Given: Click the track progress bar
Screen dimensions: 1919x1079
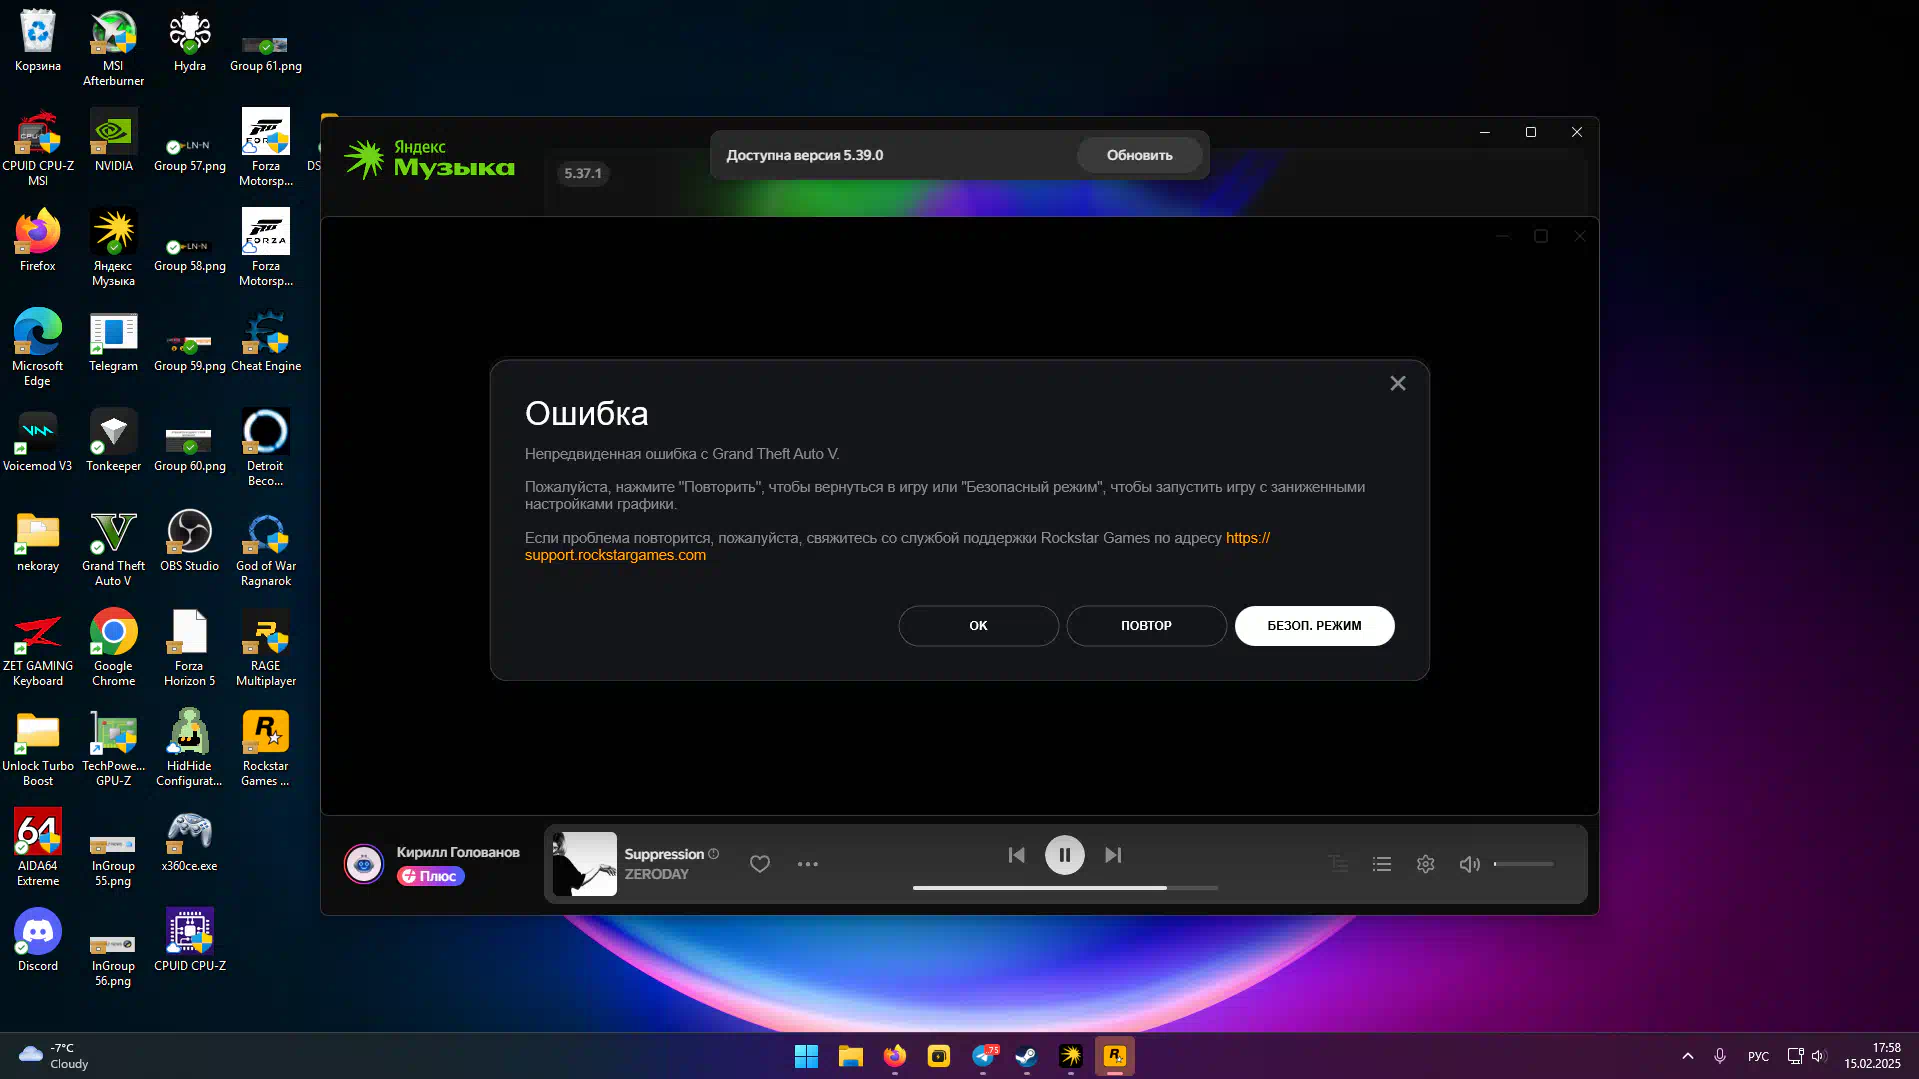Looking at the screenshot, I should click(1064, 888).
